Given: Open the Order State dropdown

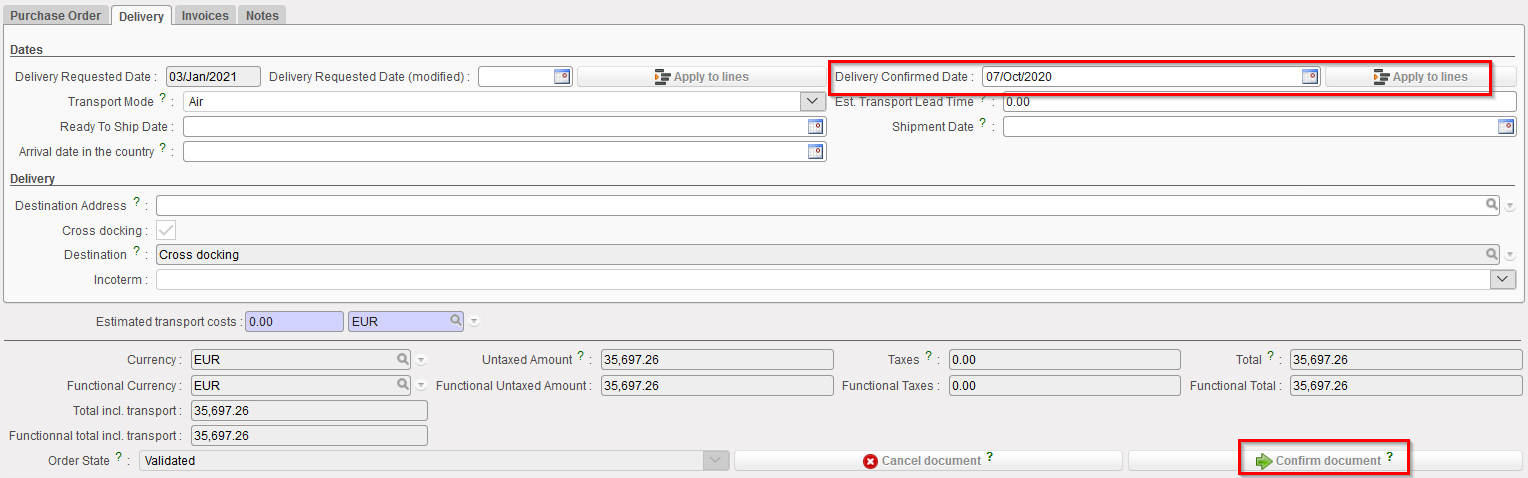Looking at the screenshot, I should pyautogui.click(x=714, y=461).
